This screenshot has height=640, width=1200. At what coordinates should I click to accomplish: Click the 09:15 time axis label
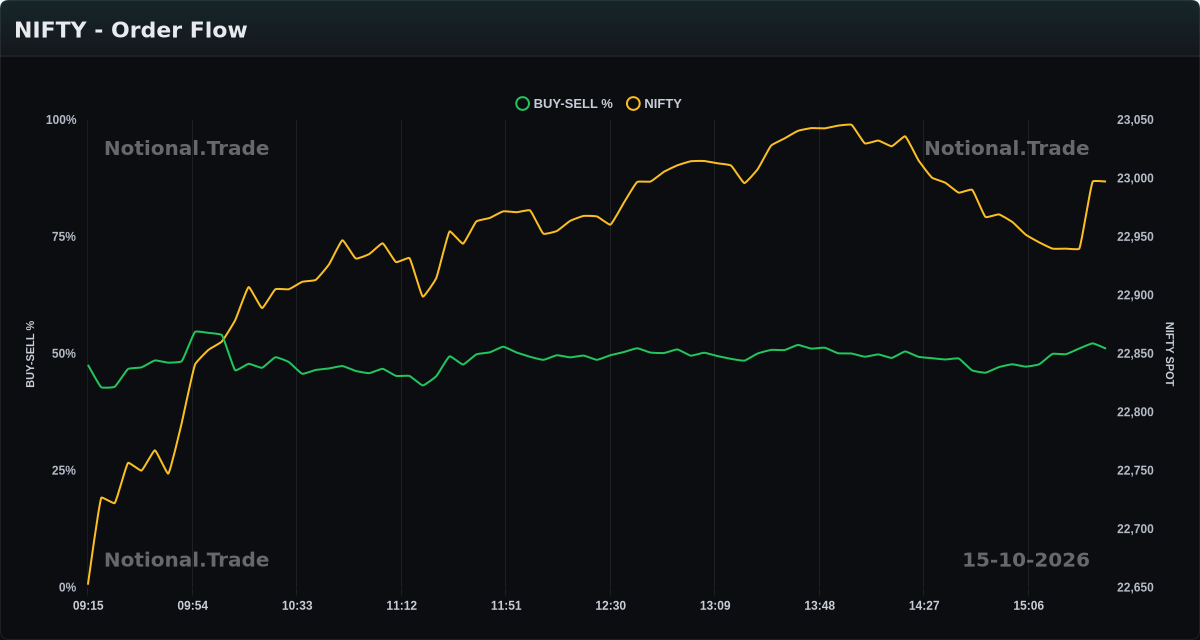88,606
